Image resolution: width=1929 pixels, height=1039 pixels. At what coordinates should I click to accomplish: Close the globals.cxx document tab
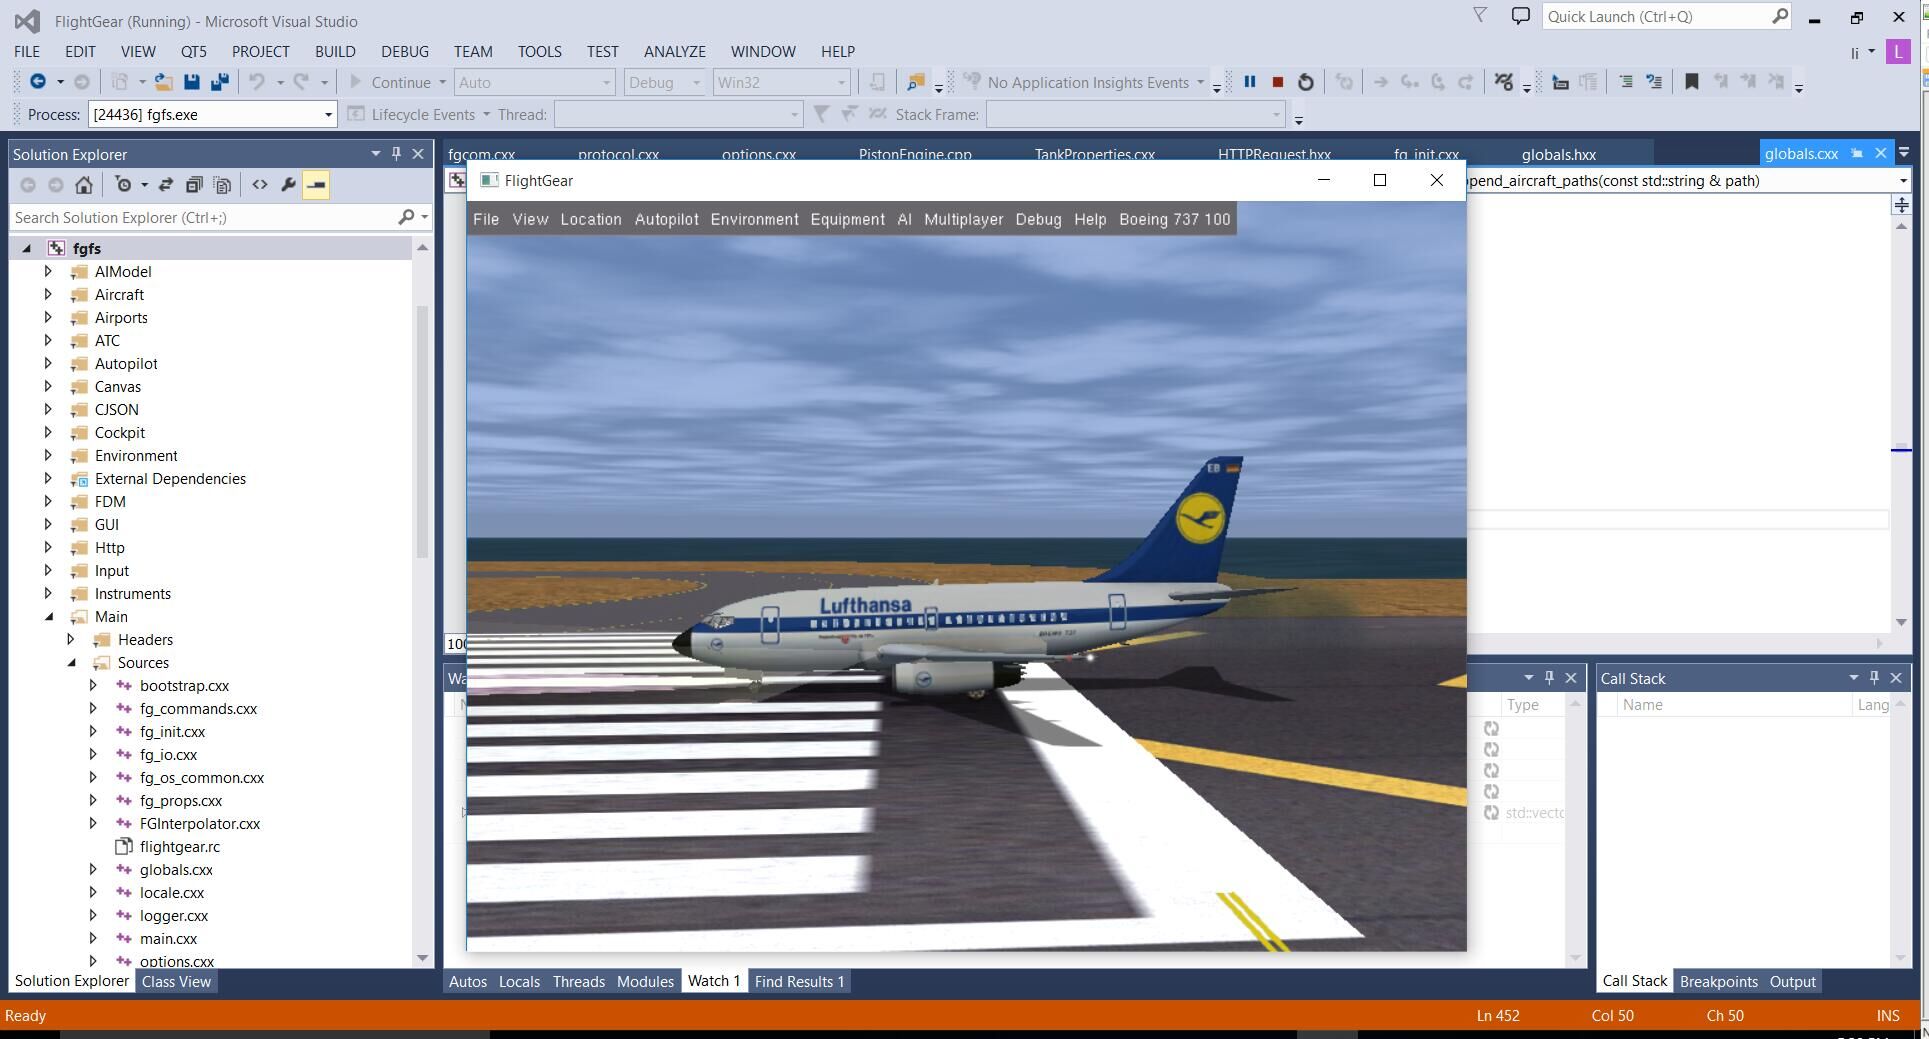click(x=1880, y=153)
